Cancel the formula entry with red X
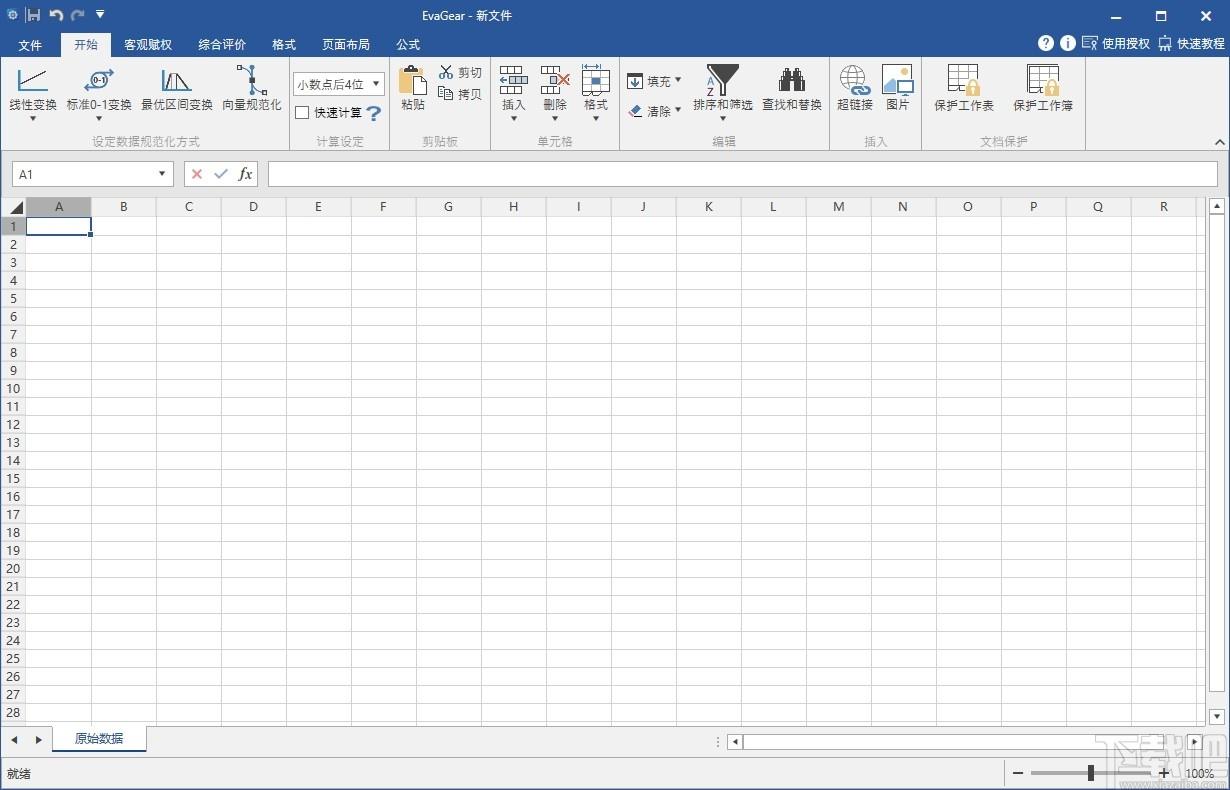This screenshot has width=1230, height=790. (197, 174)
